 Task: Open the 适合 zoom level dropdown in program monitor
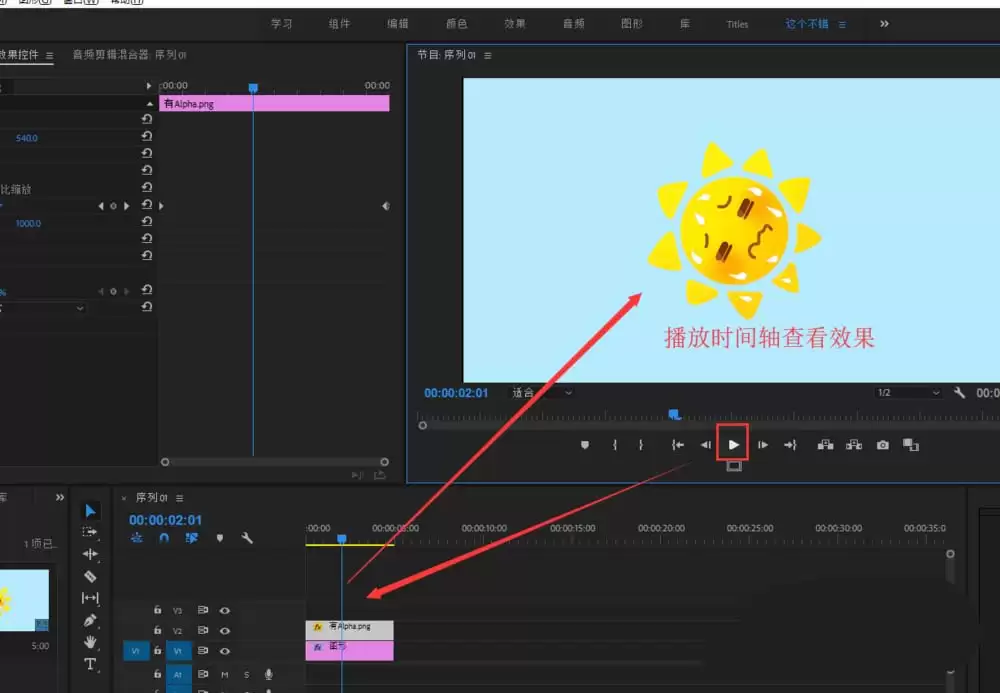coord(538,392)
